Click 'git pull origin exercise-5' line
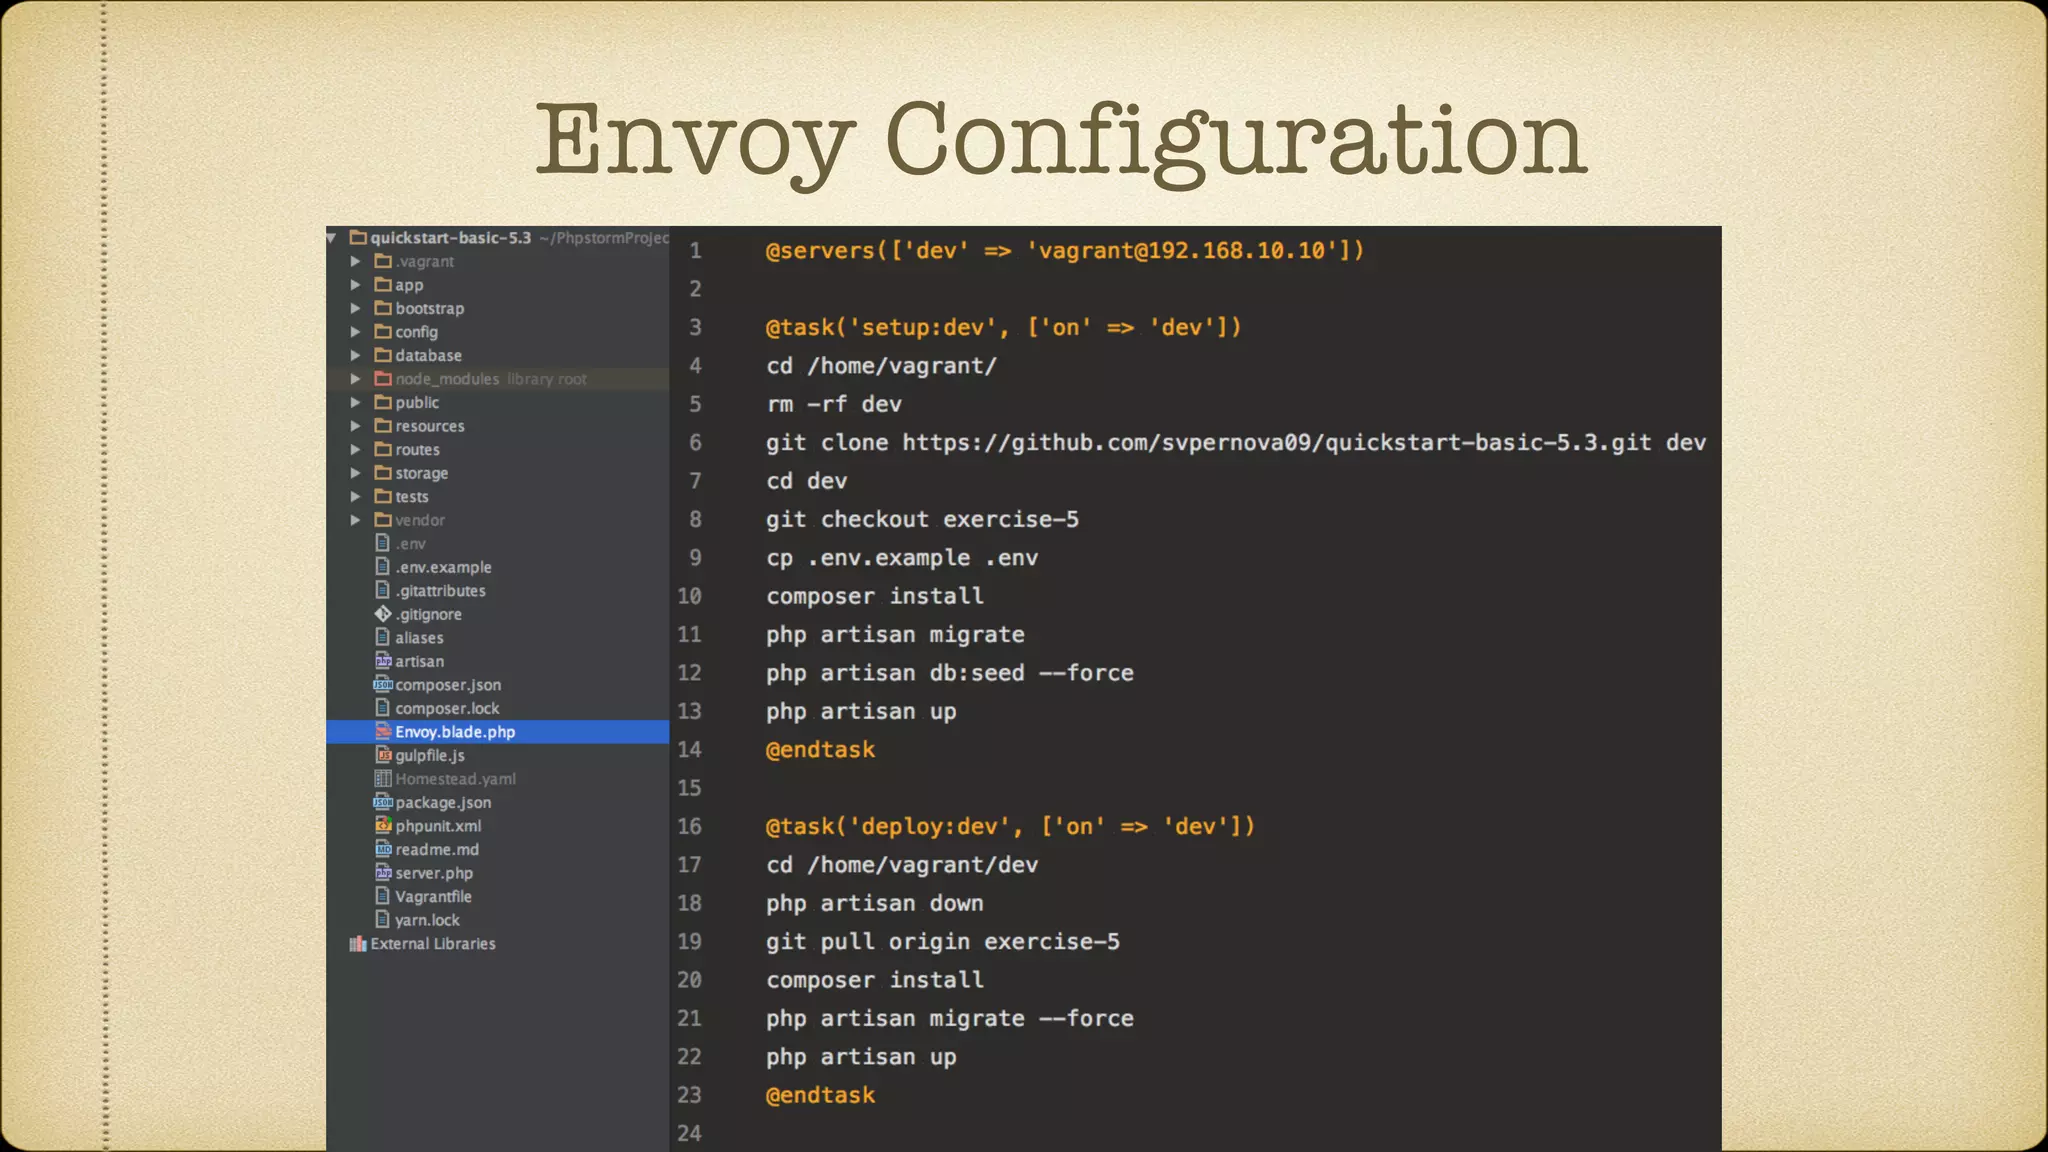This screenshot has height=1152, width=2048. (x=943, y=941)
